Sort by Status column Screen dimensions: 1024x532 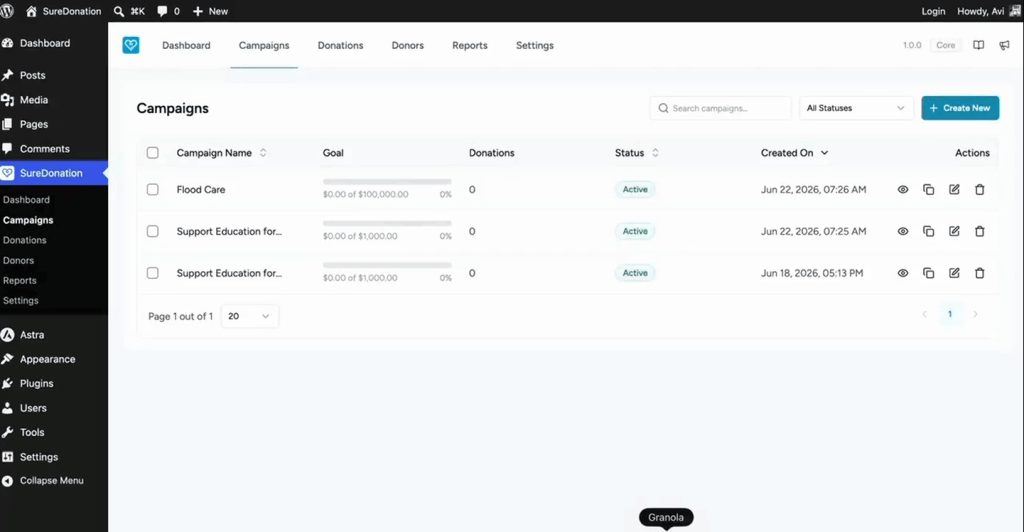point(637,153)
